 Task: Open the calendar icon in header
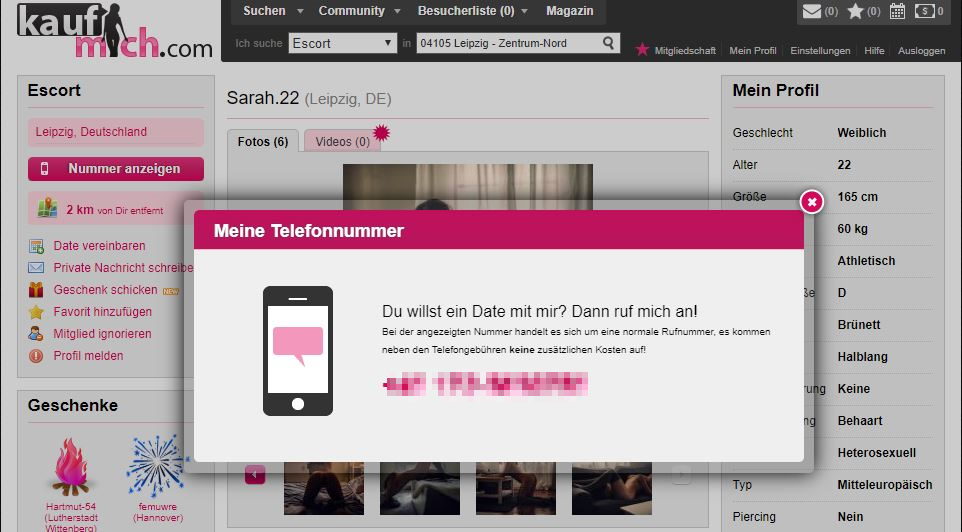click(897, 12)
